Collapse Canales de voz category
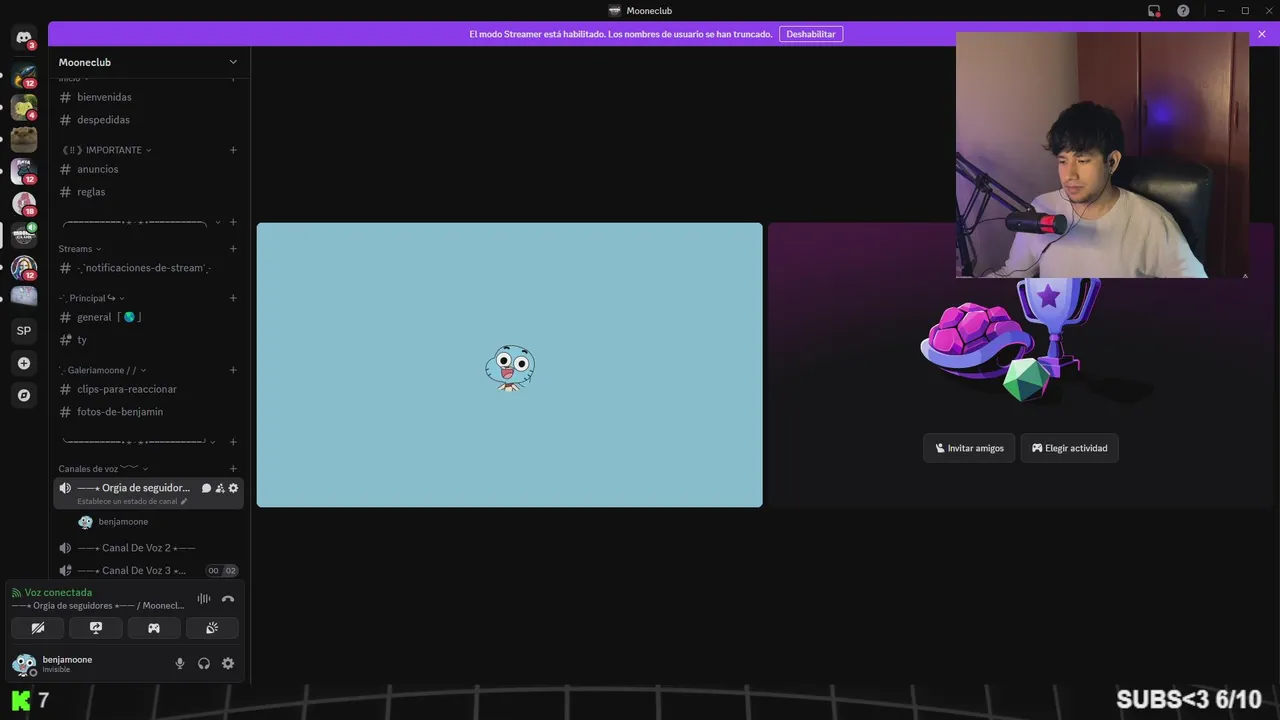1280x720 pixels. click(103, 469)
